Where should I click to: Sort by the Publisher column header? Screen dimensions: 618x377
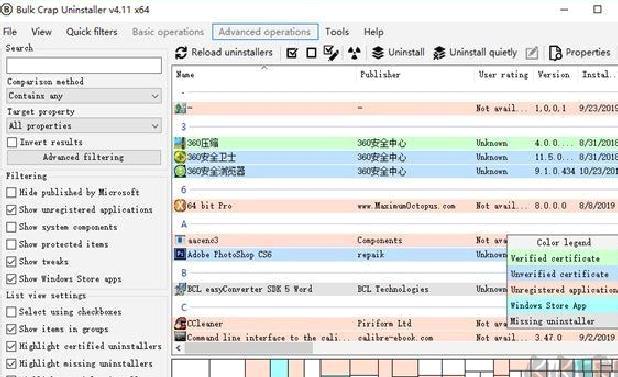380,74
